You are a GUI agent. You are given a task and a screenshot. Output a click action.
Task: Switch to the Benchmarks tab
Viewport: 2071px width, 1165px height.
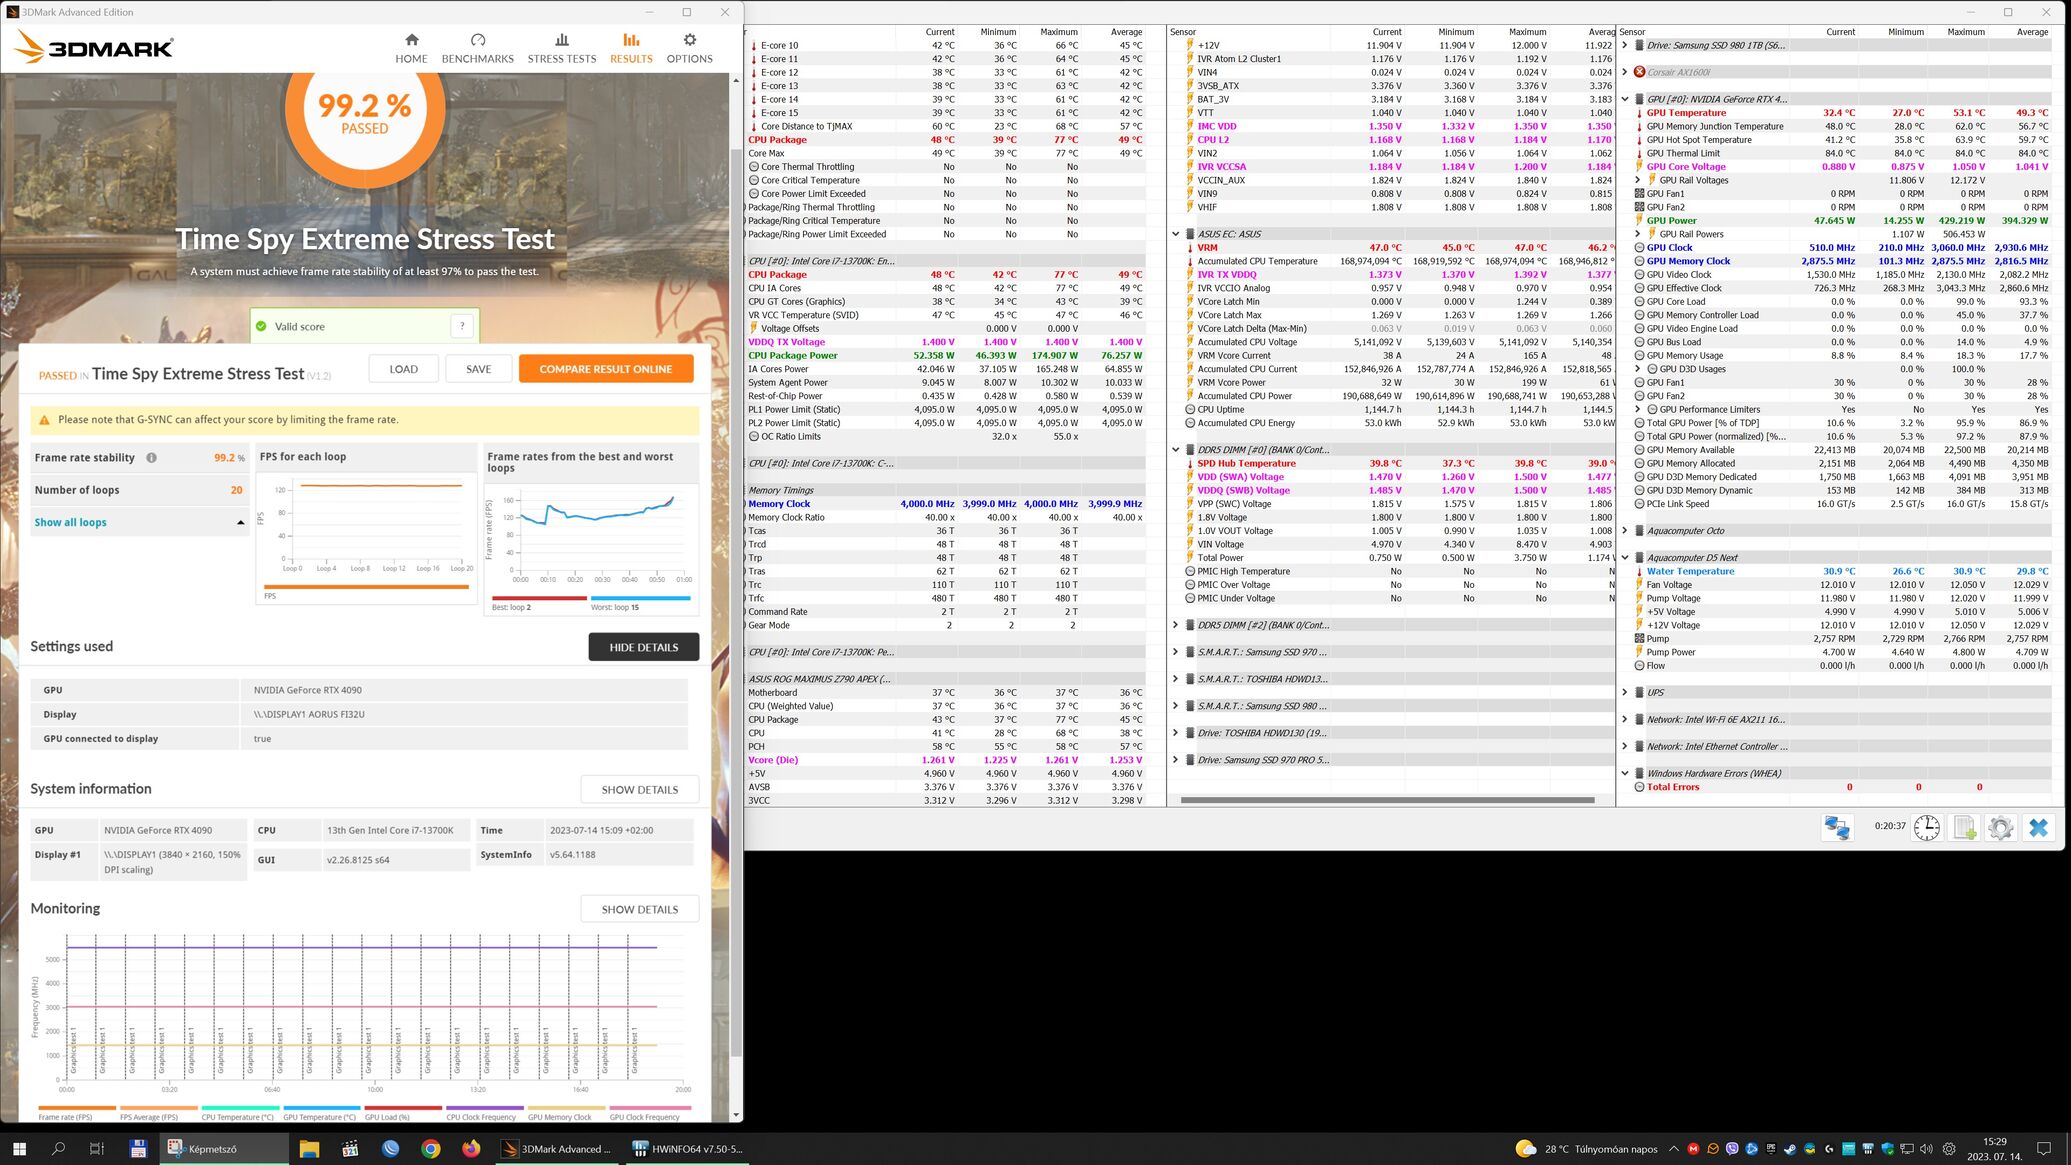coord(477,47)
